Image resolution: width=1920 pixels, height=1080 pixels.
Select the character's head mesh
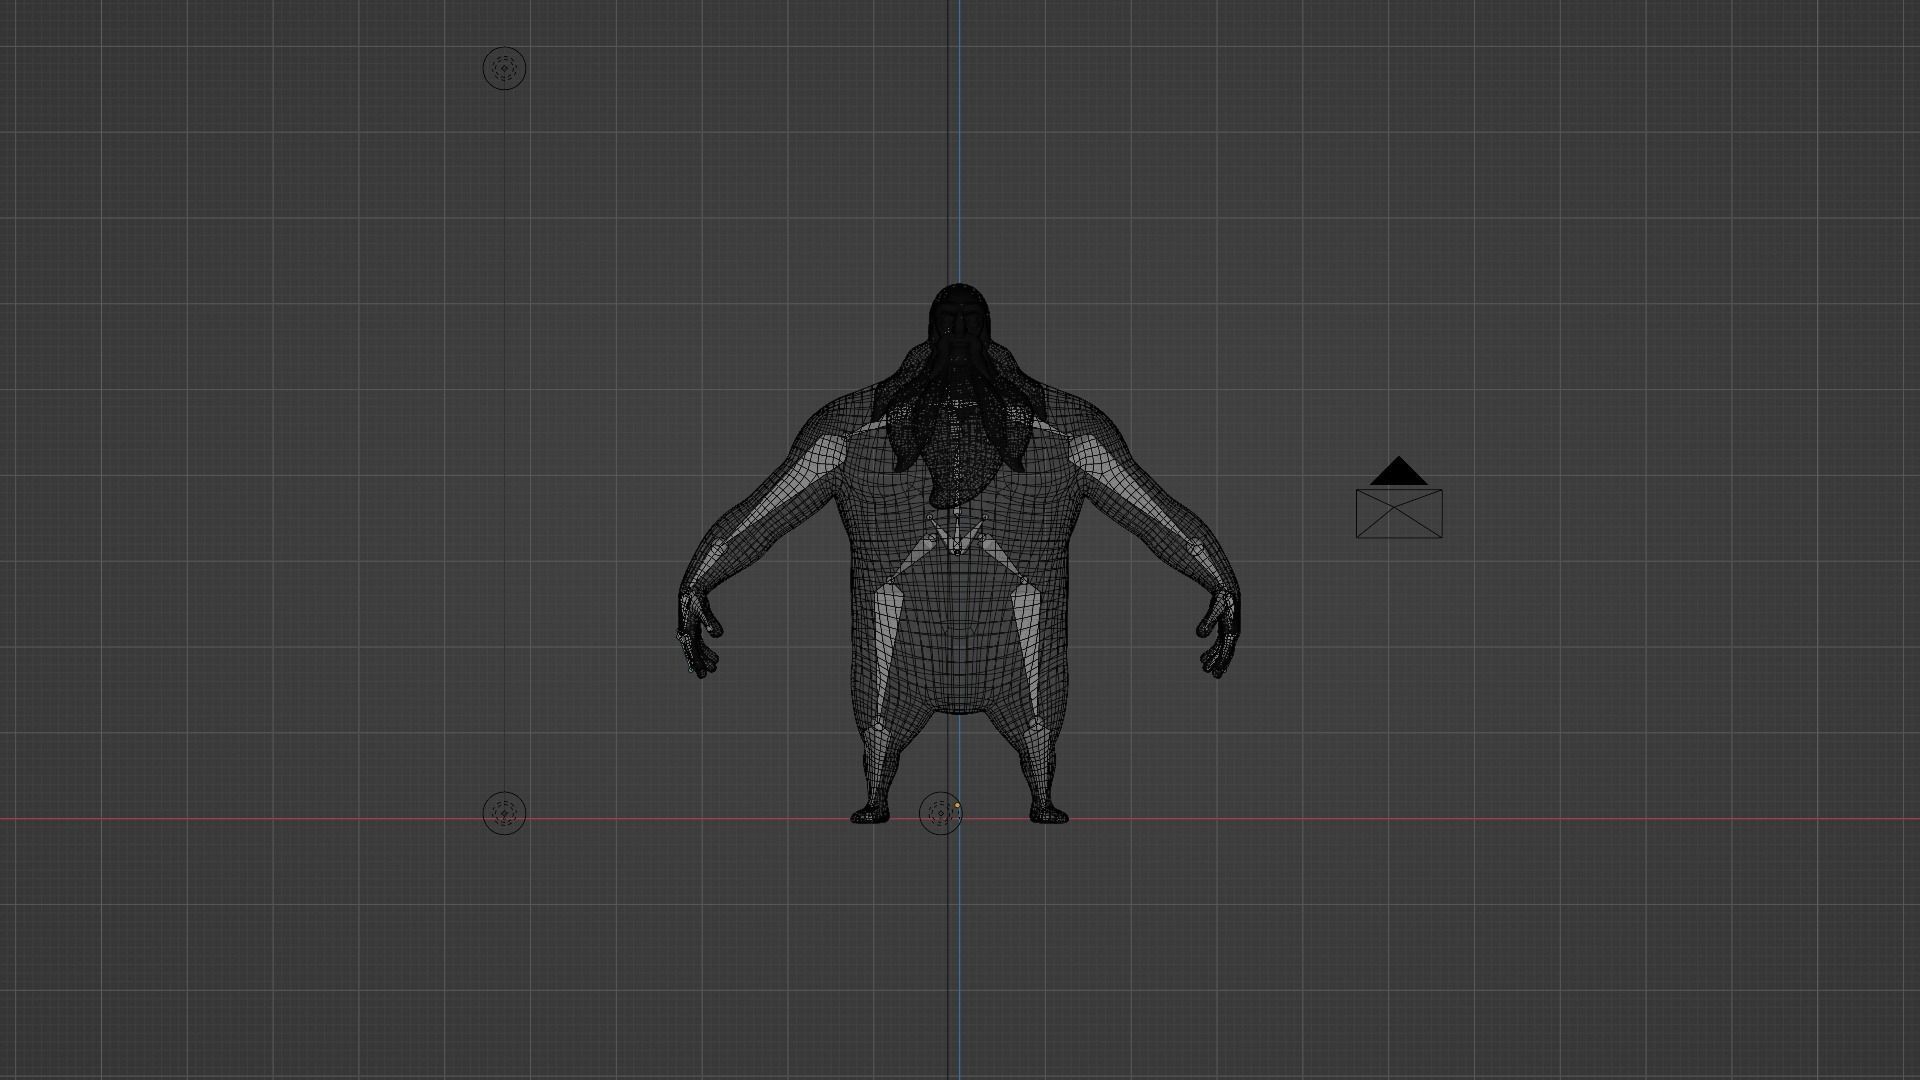click(x=959, y=315)
